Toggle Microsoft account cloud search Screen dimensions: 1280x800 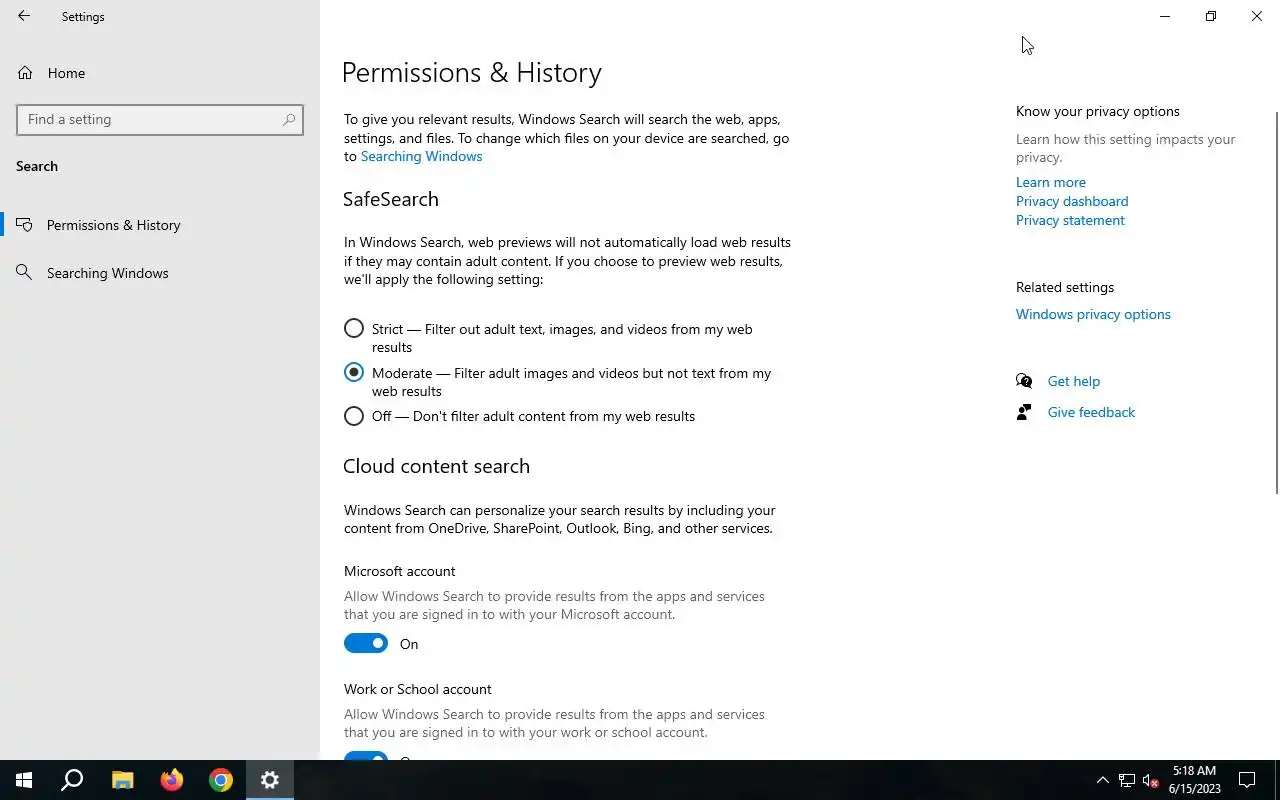366,644
